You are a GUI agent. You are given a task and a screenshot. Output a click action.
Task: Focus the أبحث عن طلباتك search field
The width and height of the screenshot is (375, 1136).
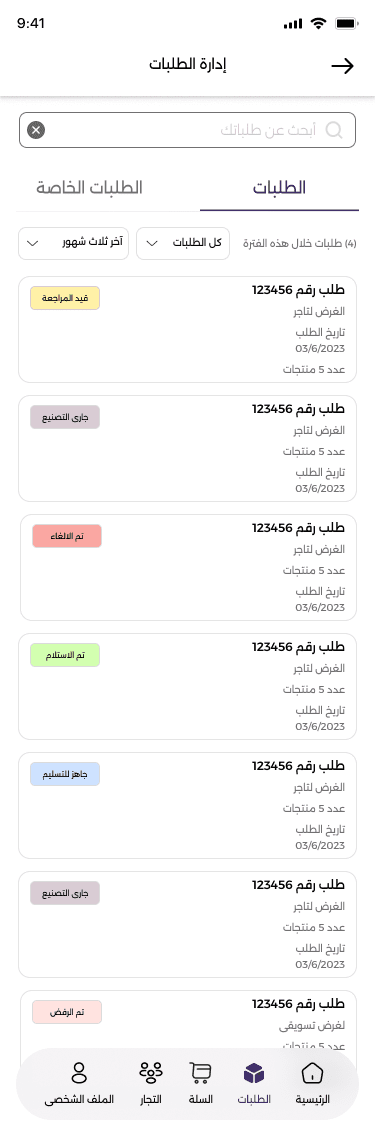click(x=188, y=130)
